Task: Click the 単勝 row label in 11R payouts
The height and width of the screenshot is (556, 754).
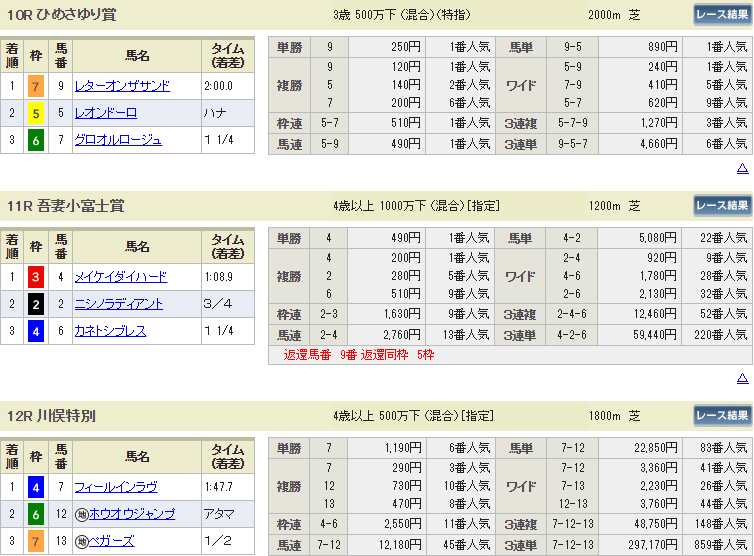Action: [x=289, y=238]
